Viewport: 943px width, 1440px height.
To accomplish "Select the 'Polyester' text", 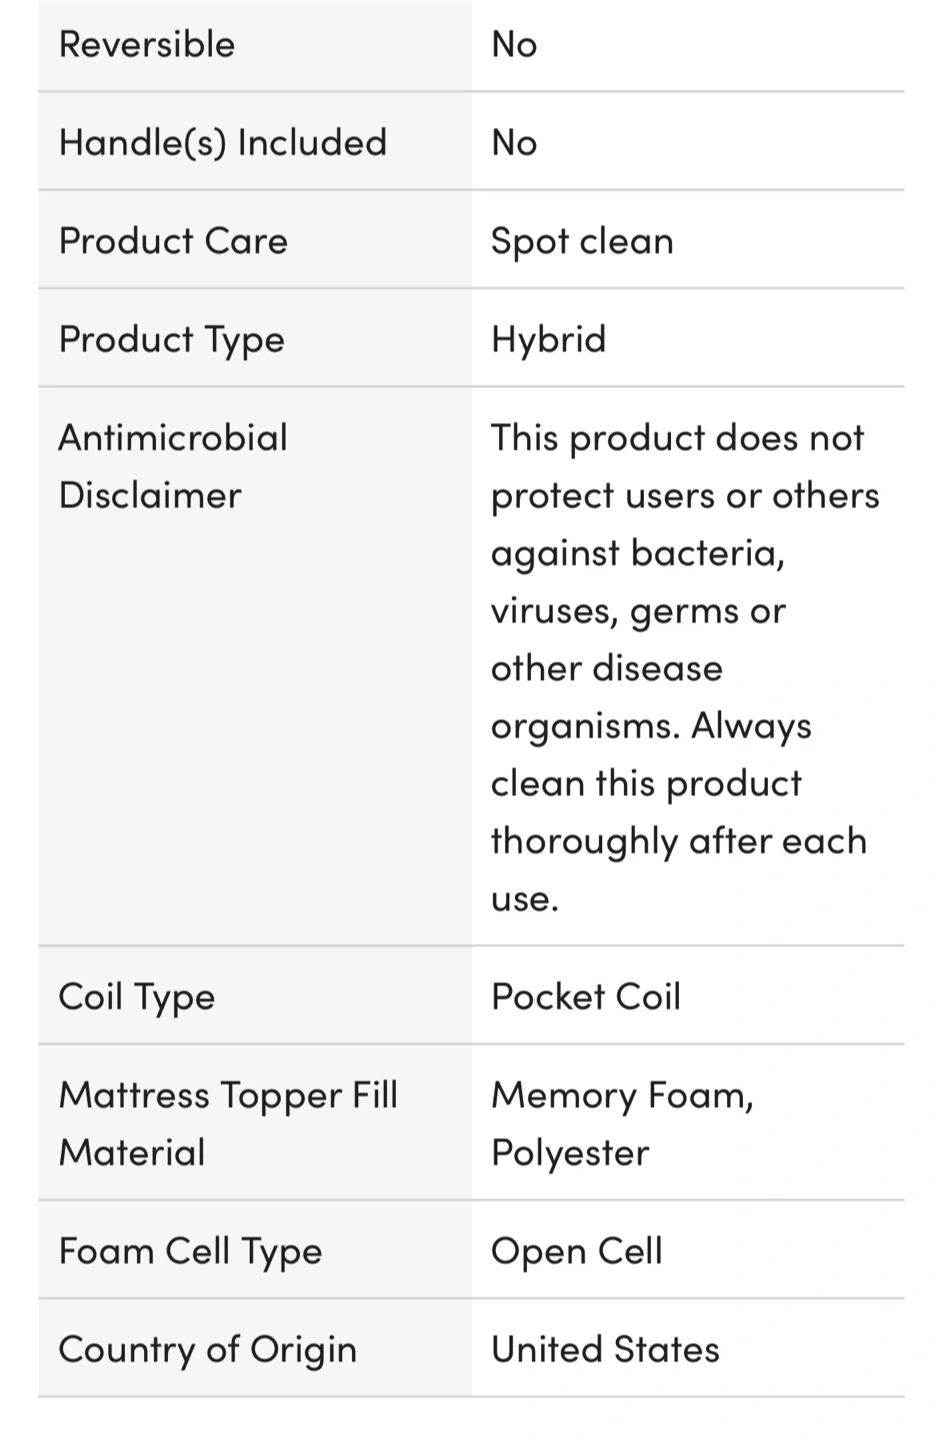I will click(x=570, y=1153).
